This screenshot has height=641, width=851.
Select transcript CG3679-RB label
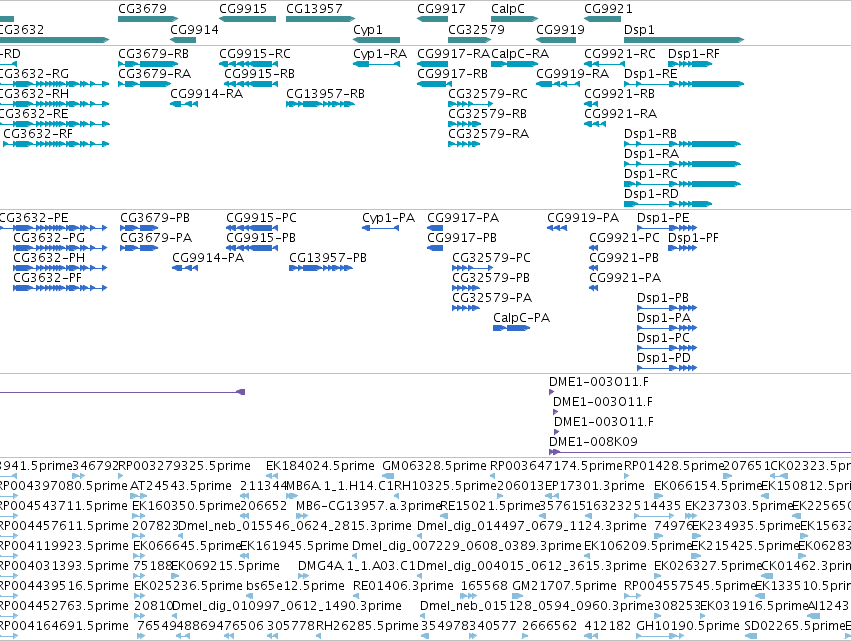click(x=154, y=54)
